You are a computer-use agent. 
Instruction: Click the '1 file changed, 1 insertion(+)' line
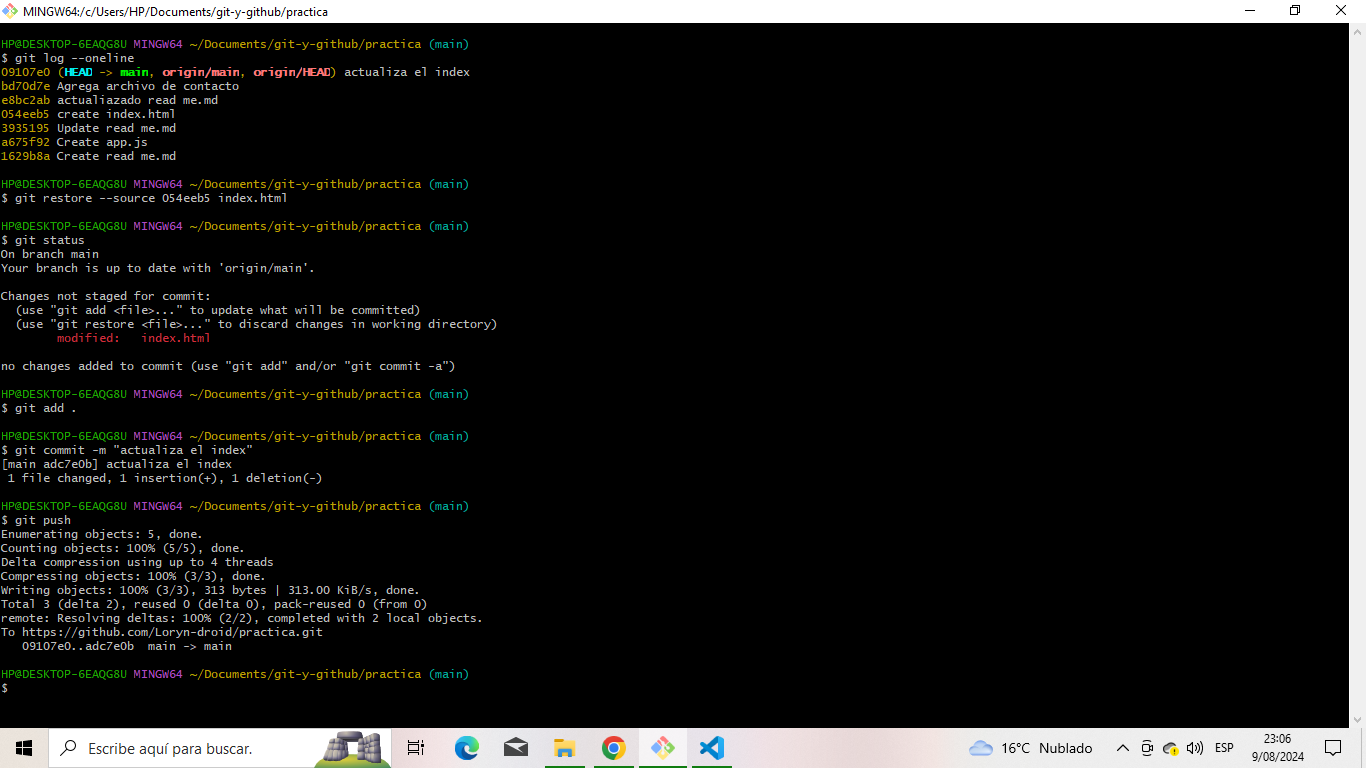(x=165, y=478)
